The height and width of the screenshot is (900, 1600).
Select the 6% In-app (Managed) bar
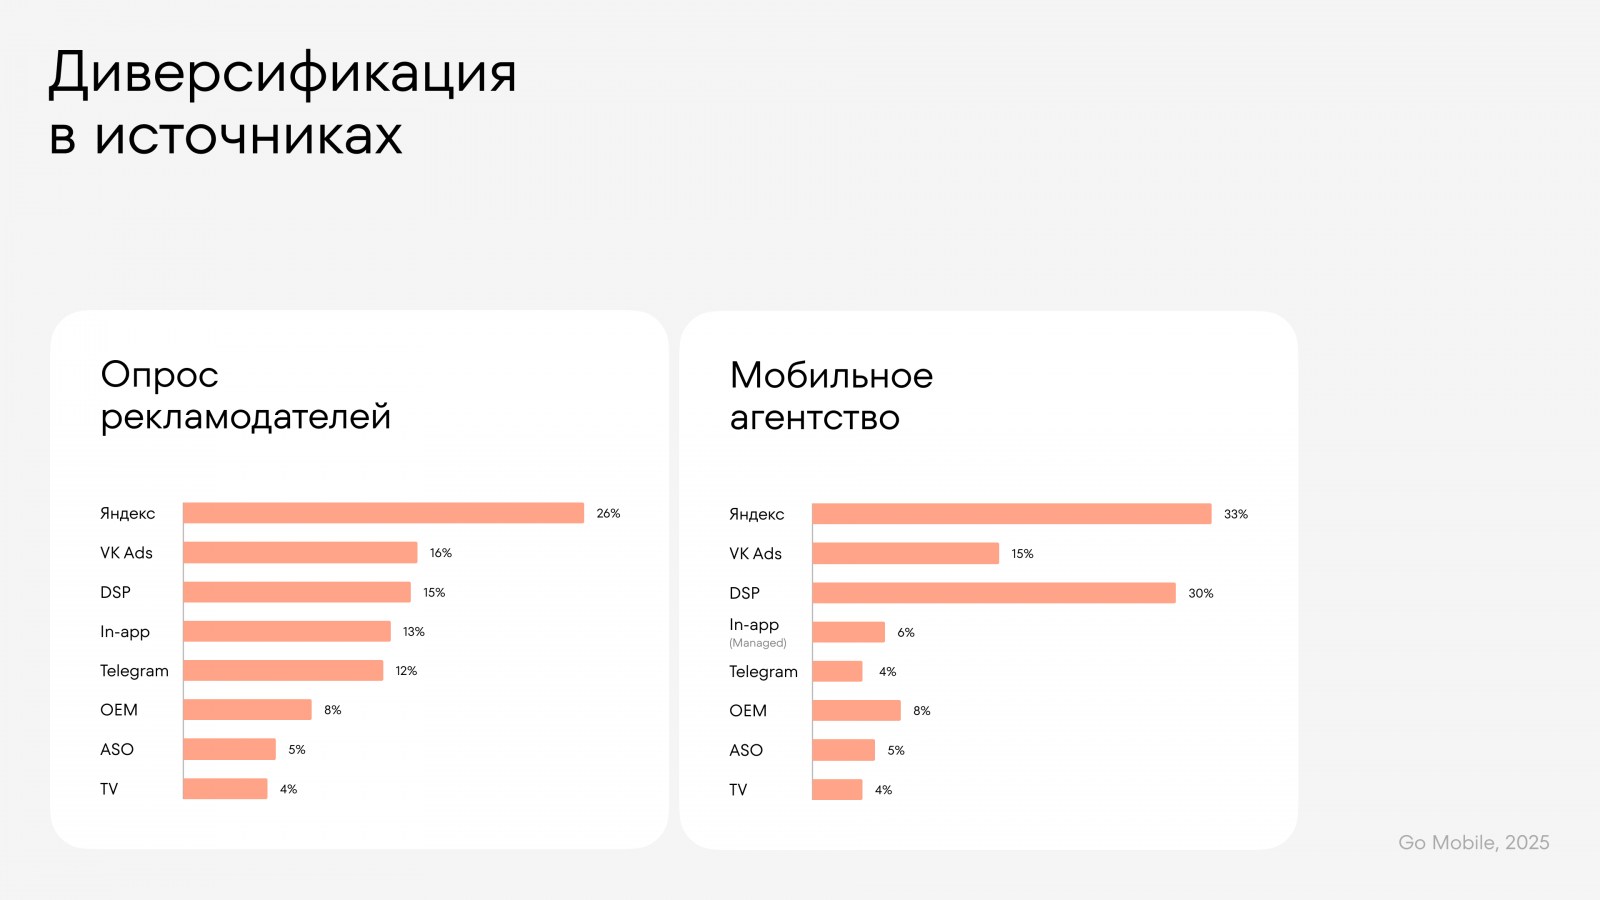click(x=848, y=632)
